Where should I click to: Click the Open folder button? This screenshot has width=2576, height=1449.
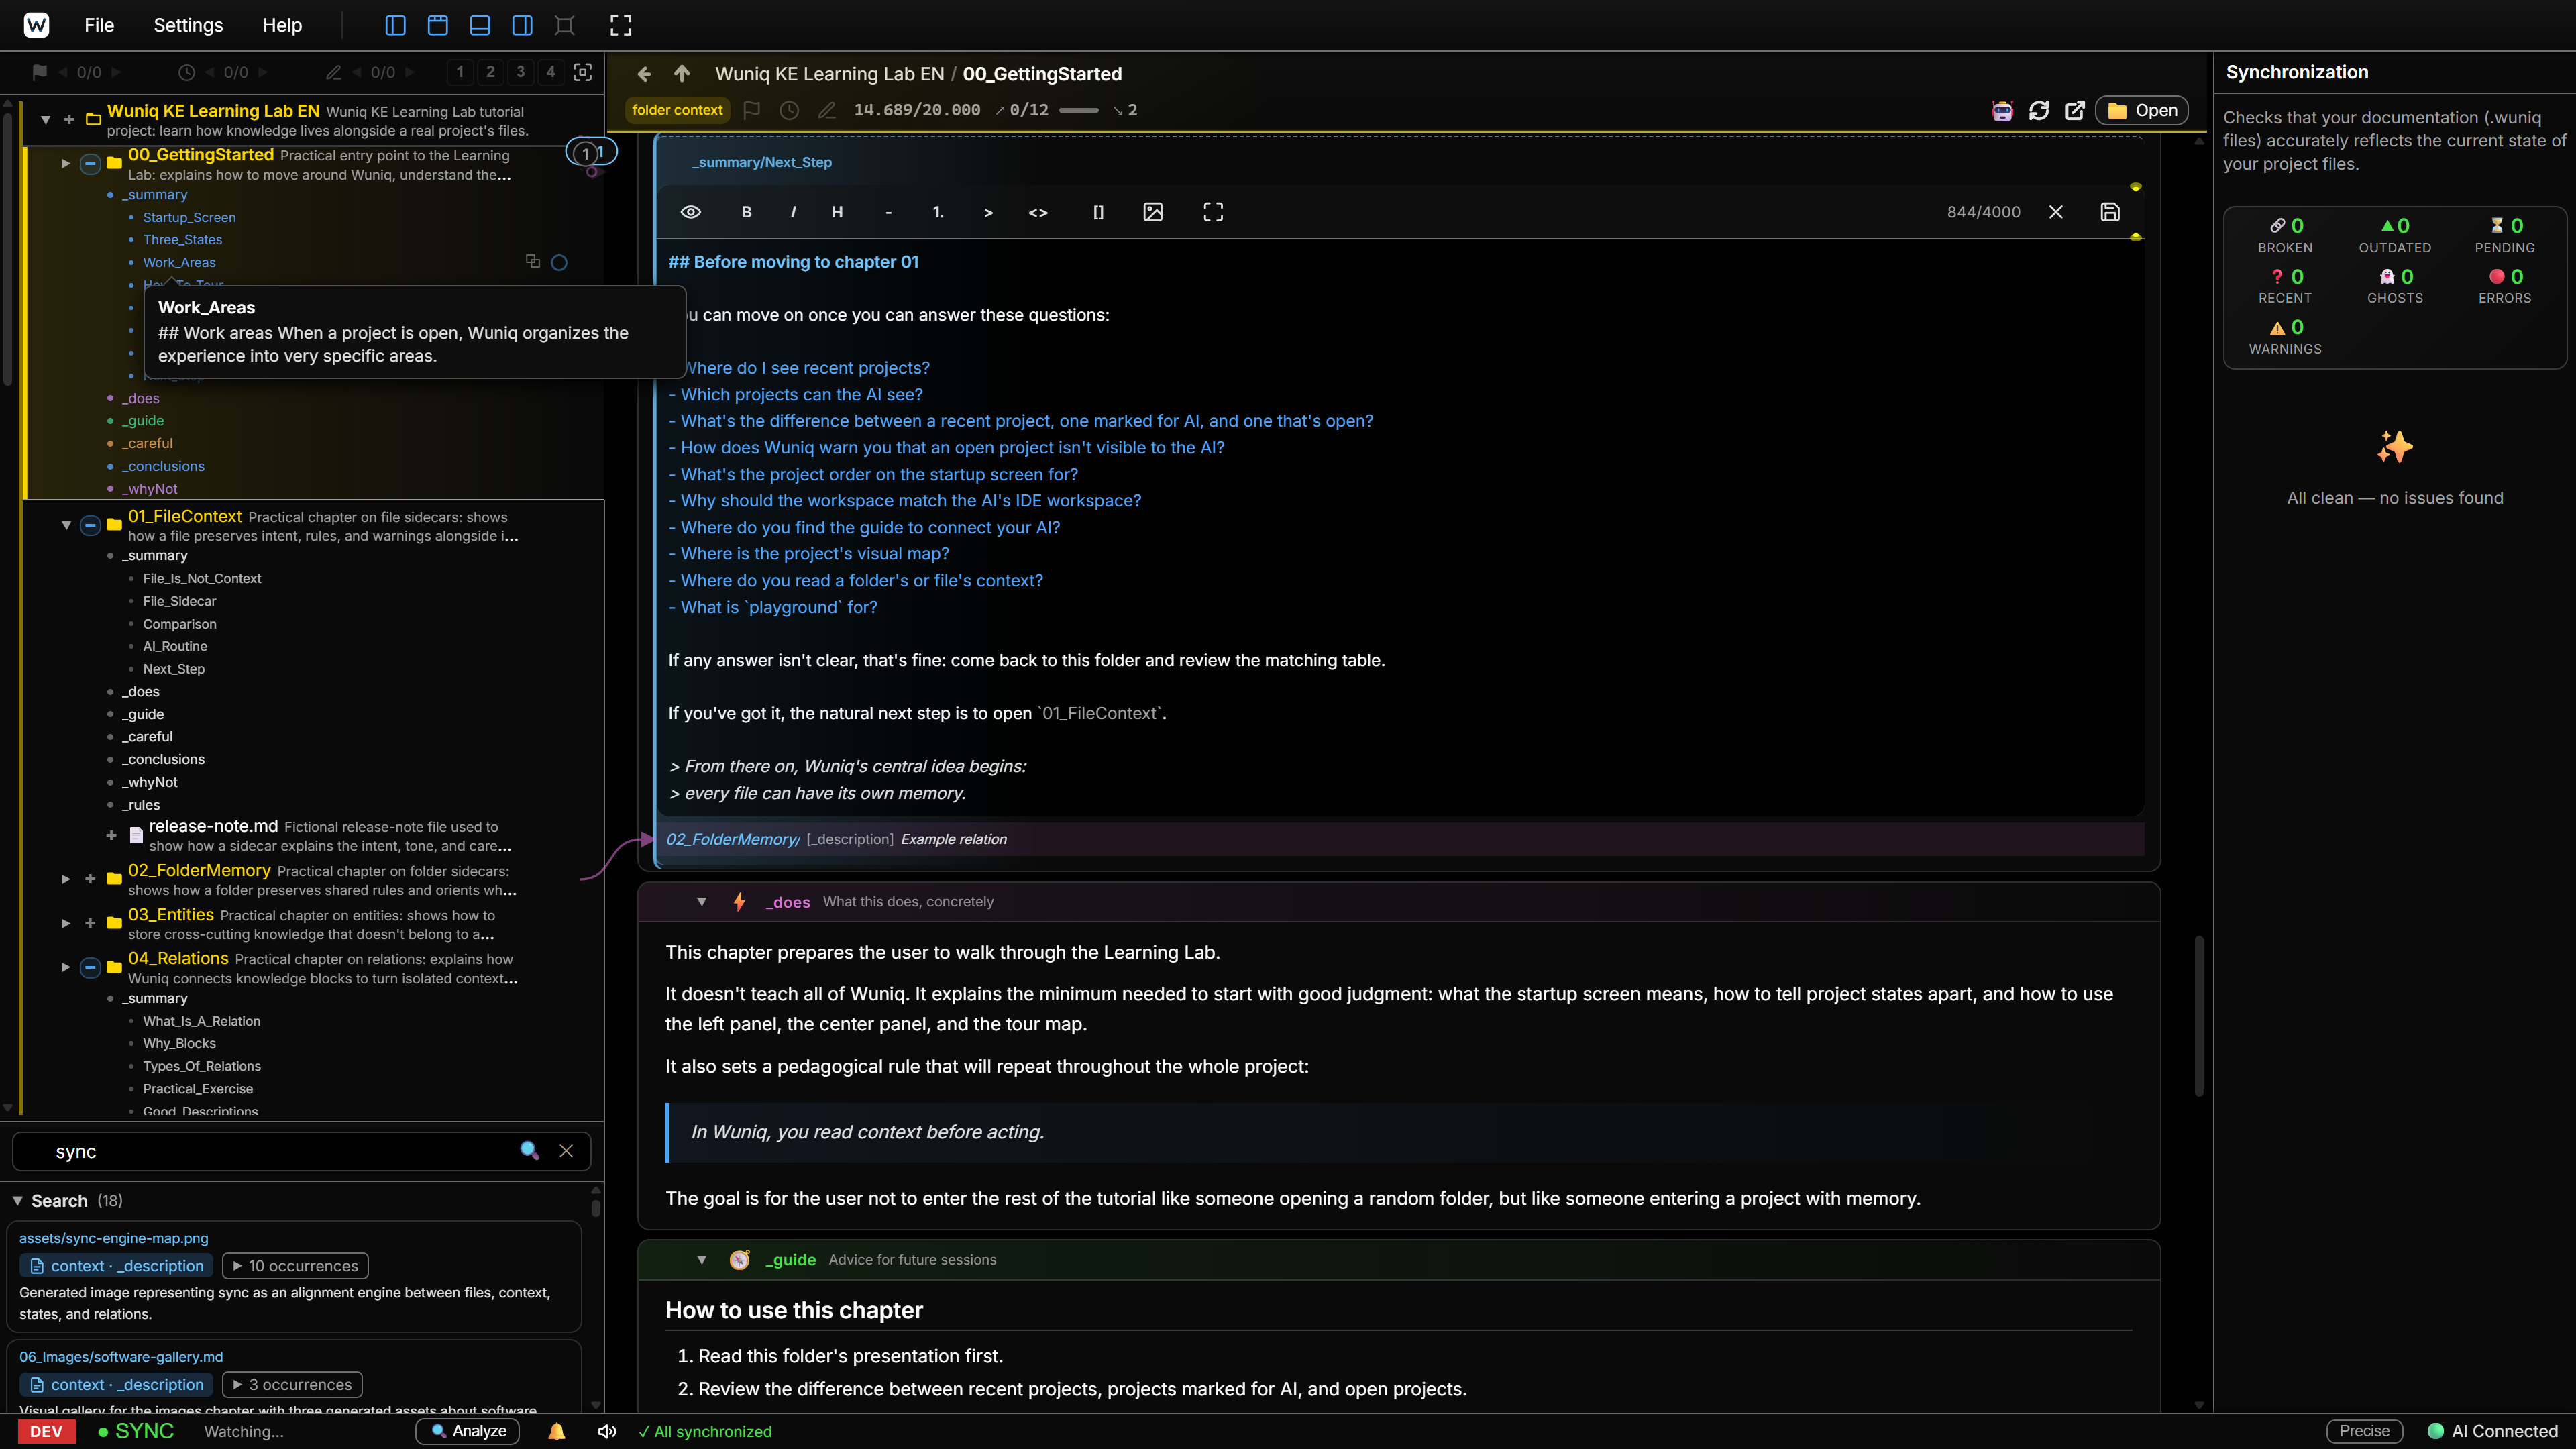(x=2142, y=110)
